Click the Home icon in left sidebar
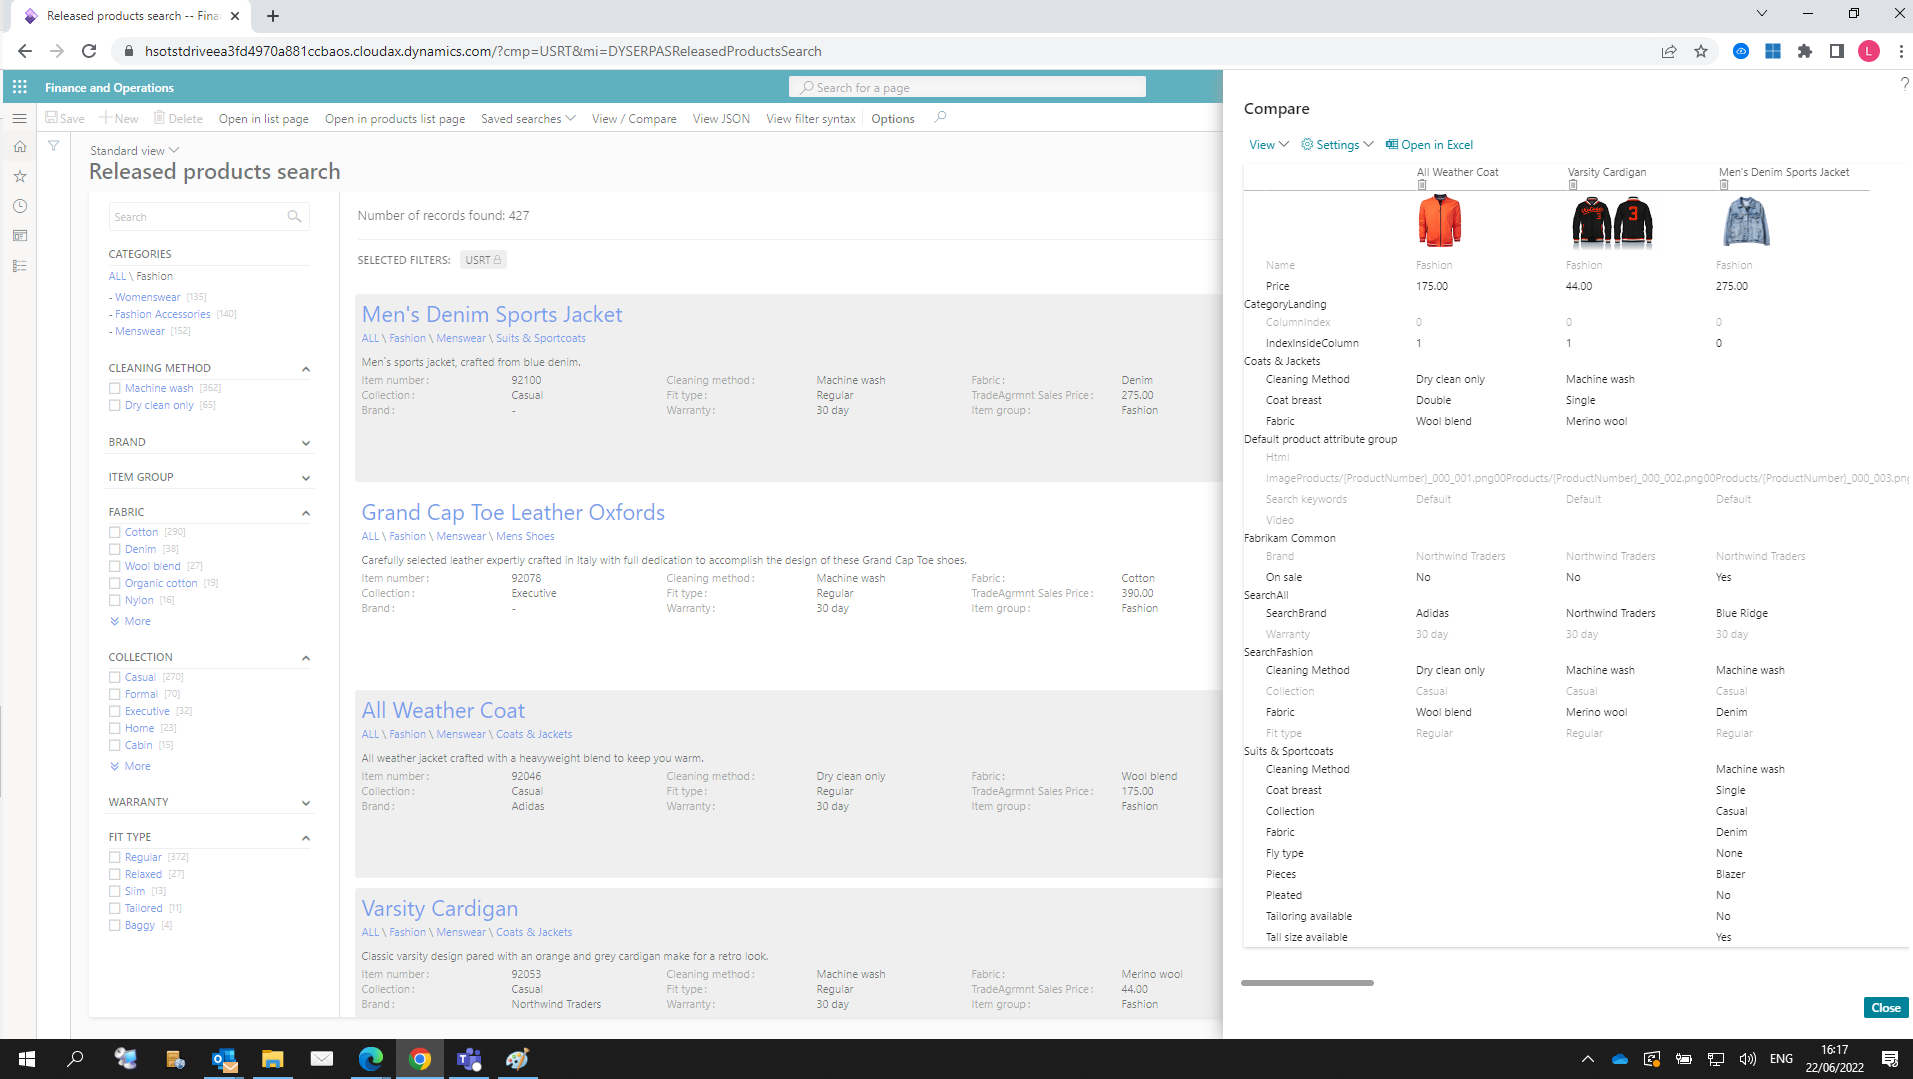Screen dimensions: 1913x1079 (19, 147)
